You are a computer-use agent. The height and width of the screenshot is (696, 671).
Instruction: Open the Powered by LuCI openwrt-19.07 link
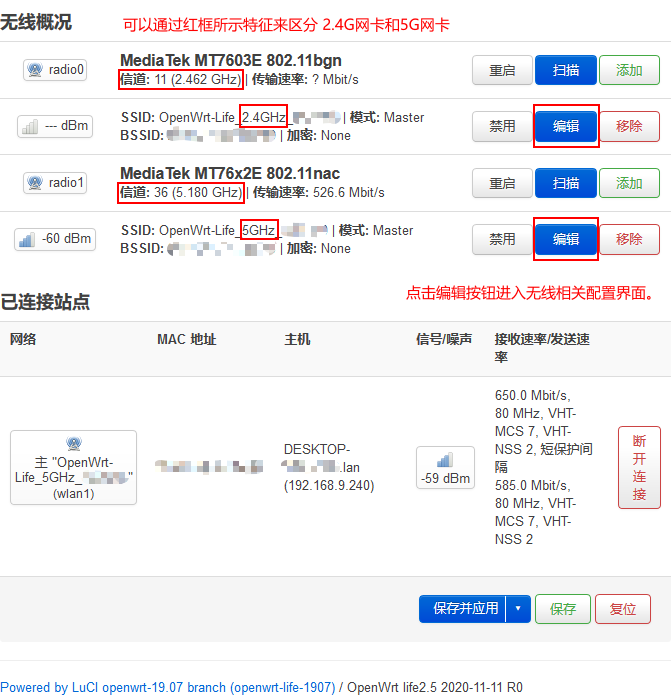167,687
